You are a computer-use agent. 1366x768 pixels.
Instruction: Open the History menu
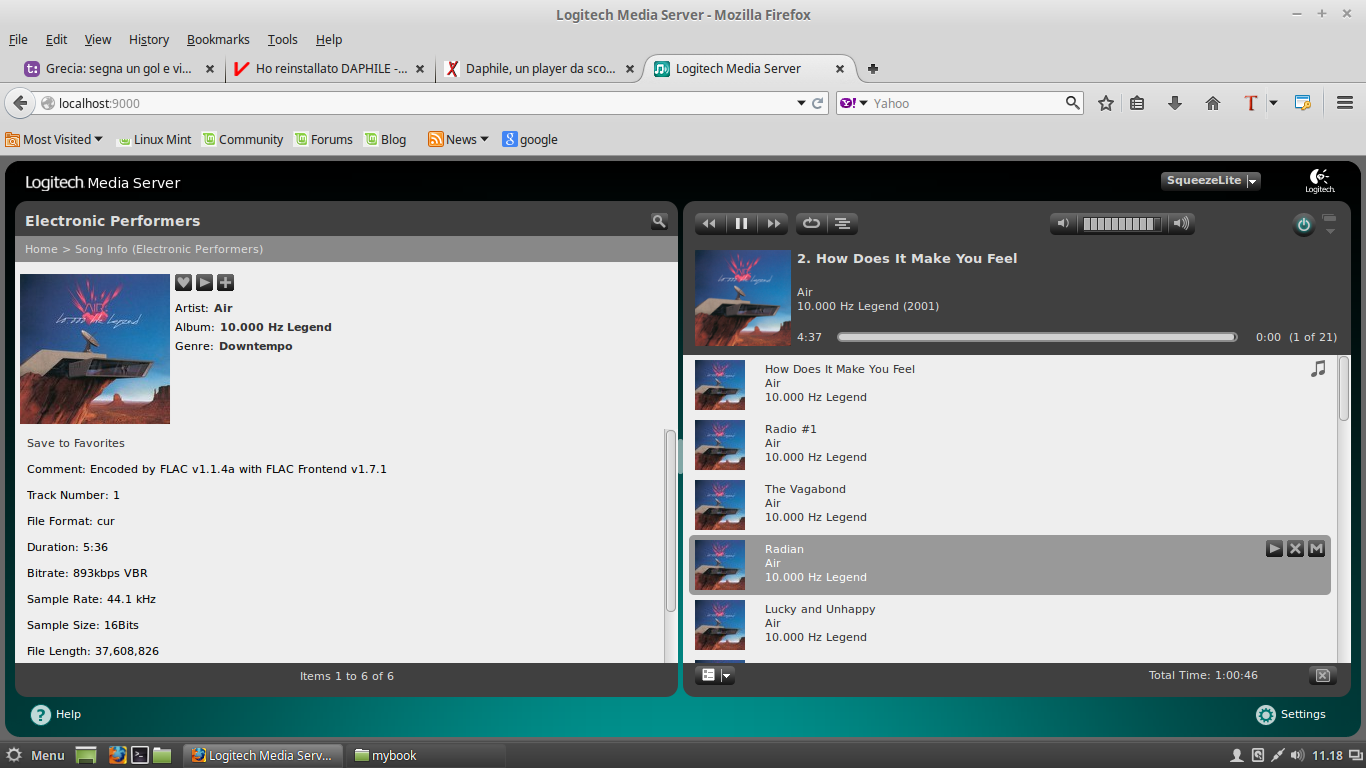[149, 40]
